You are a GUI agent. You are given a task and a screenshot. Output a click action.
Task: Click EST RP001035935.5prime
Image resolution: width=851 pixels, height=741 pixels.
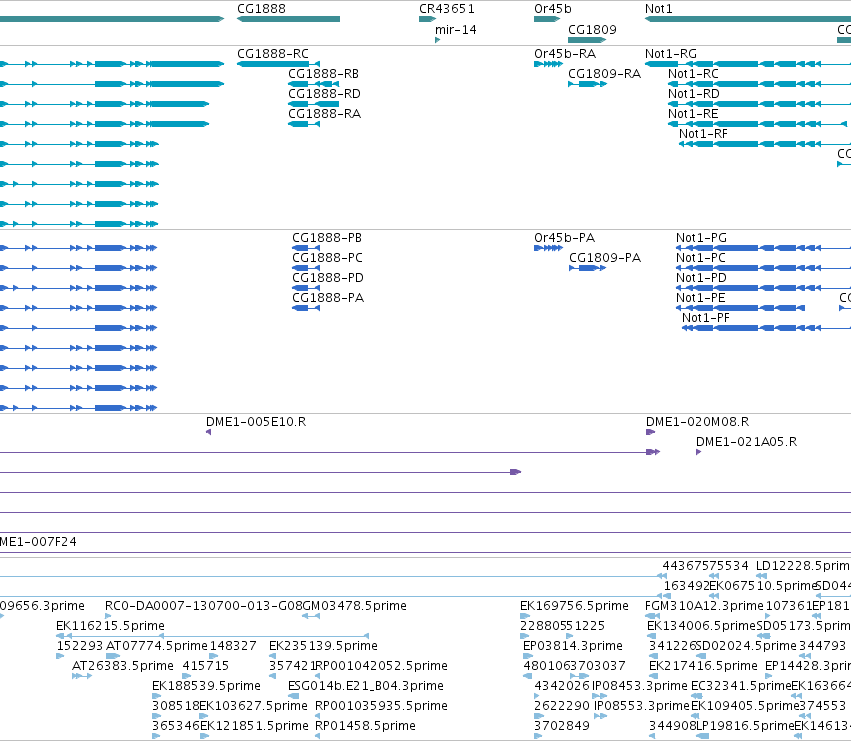(x=381, y=706)
